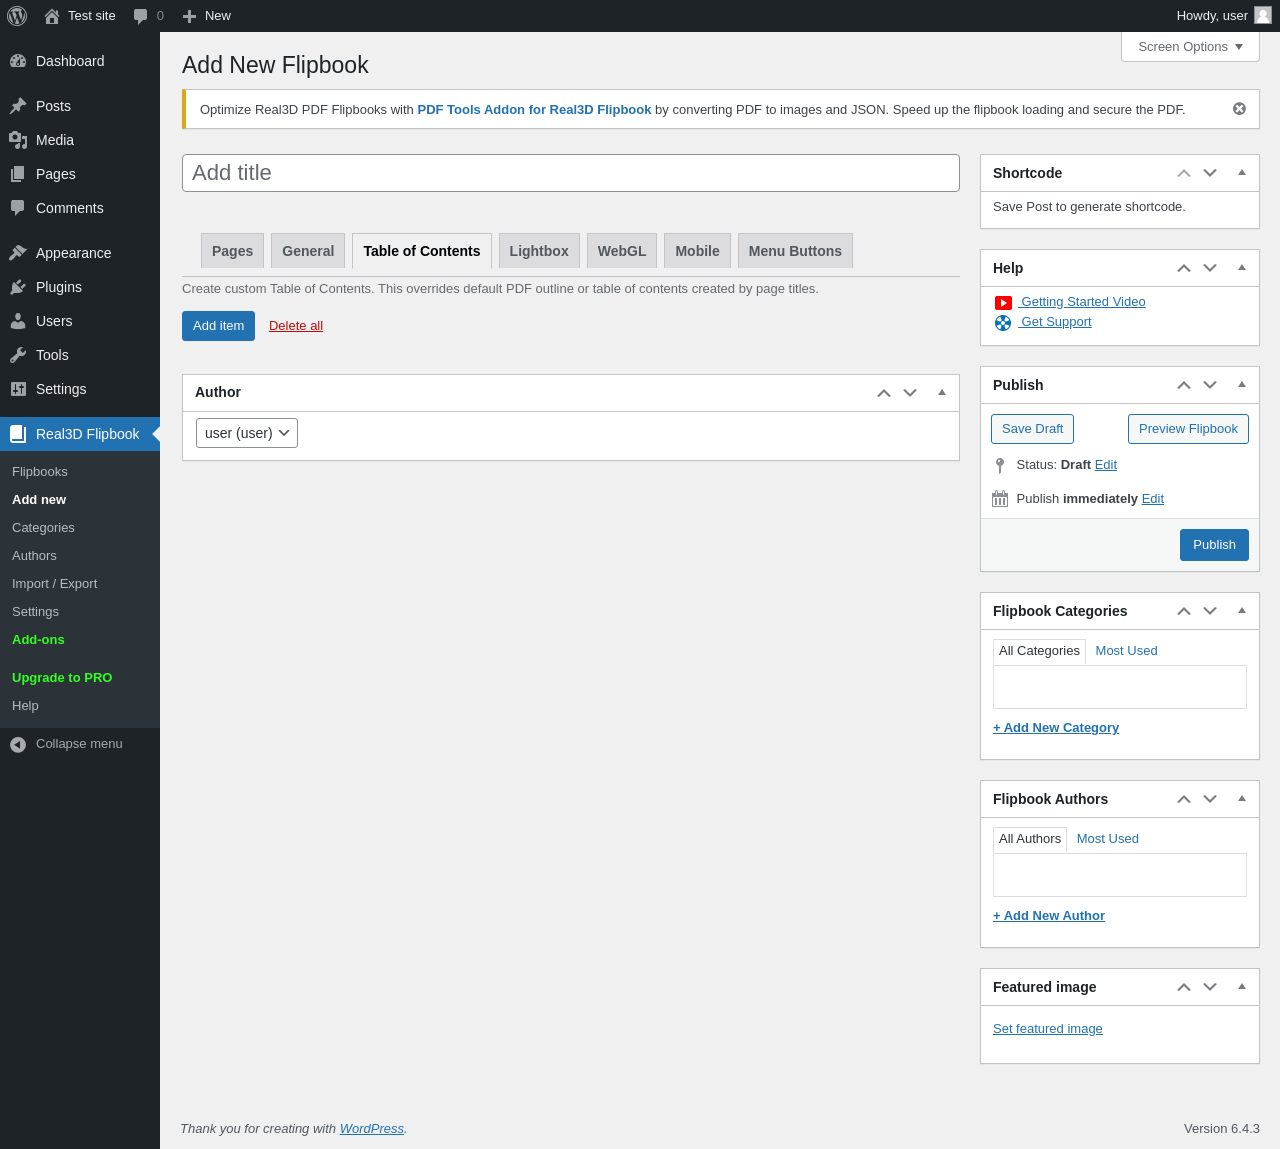Viewport: 1280px width, 1149px height.
Task: Dismiss the PDF Tools Addon notice
Action: (x=1239, y=109)
